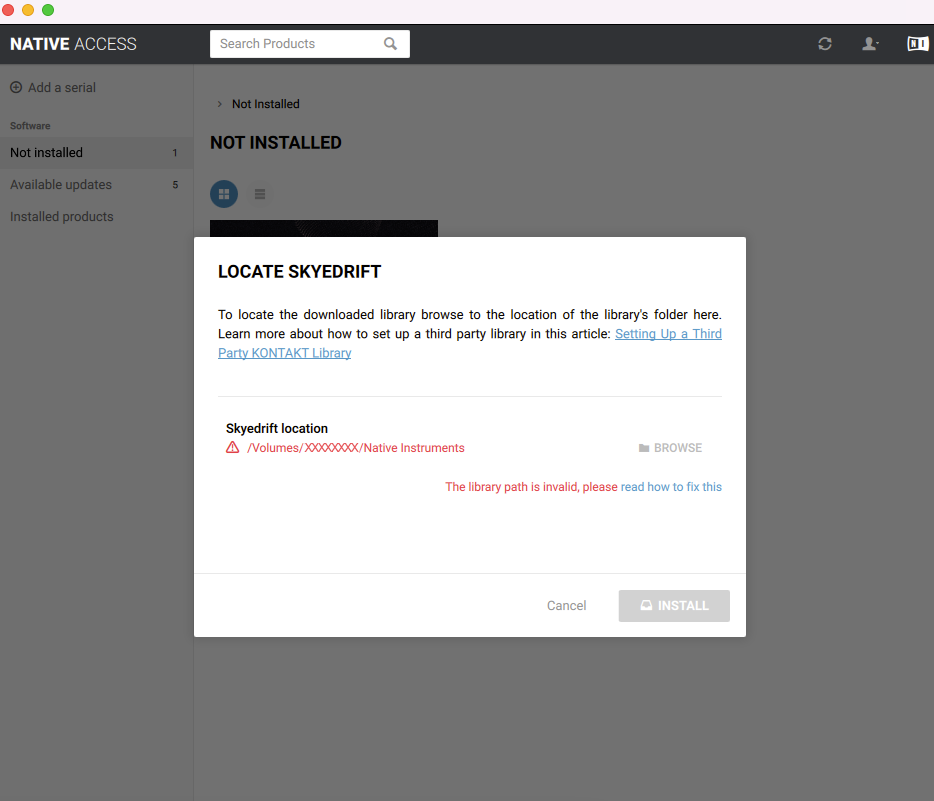
Task: Open Available updates in the sidebar
Action: [x=96, y=185]
